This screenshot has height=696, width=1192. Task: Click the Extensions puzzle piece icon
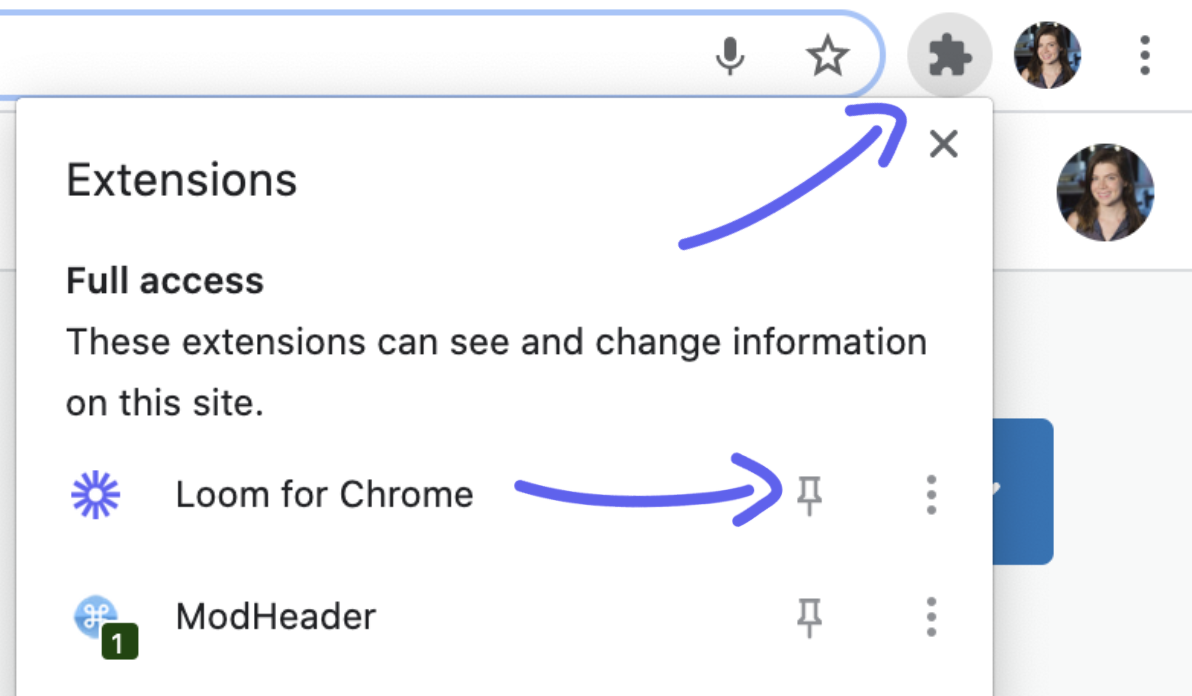click(x=949, y=58)
